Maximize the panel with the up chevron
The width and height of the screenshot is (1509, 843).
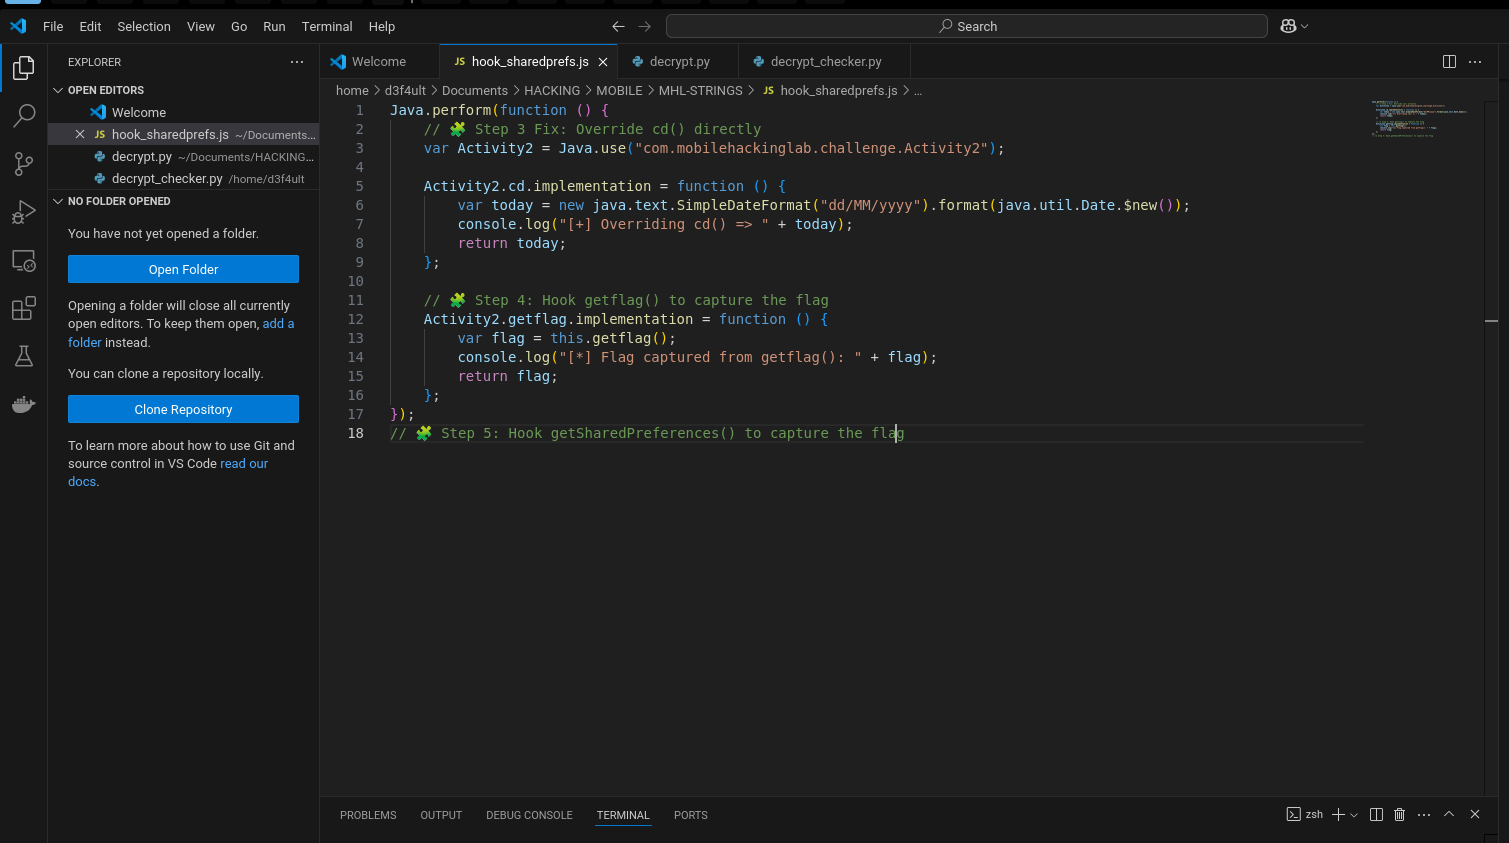[x=1449, y=815]
